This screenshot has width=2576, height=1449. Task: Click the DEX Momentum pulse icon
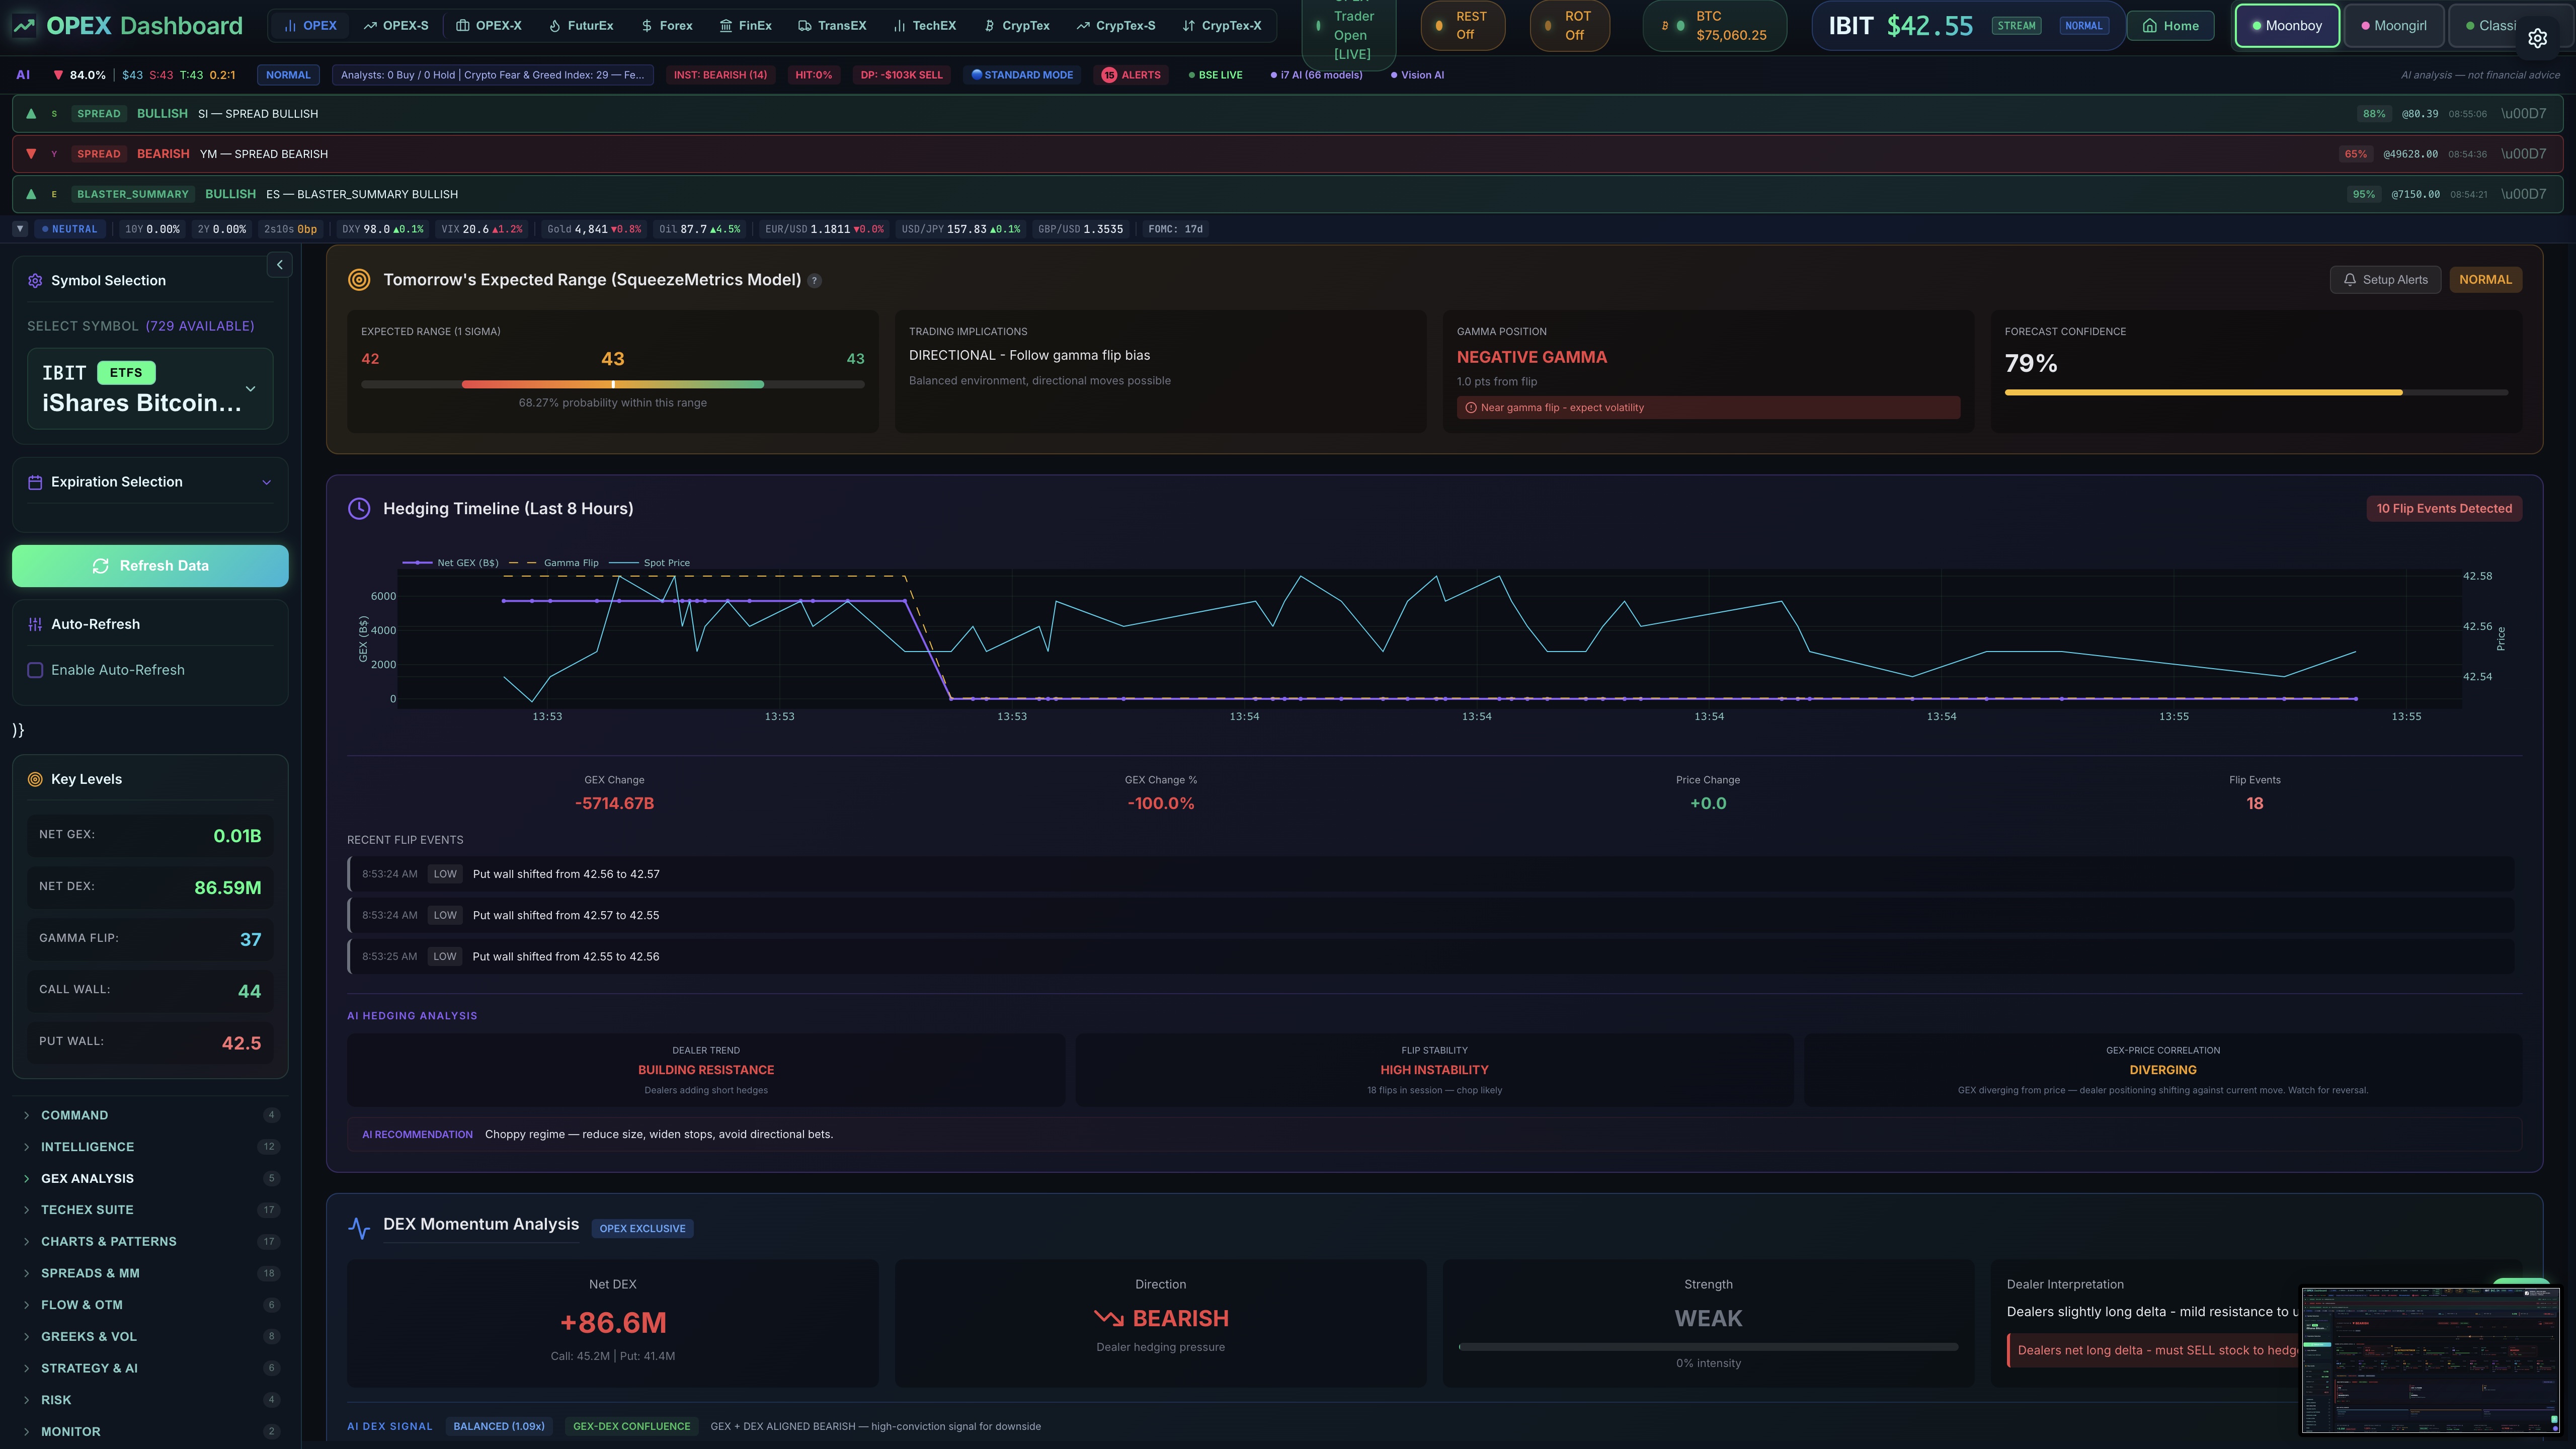pyautogui.click(x=359, y=1228)
